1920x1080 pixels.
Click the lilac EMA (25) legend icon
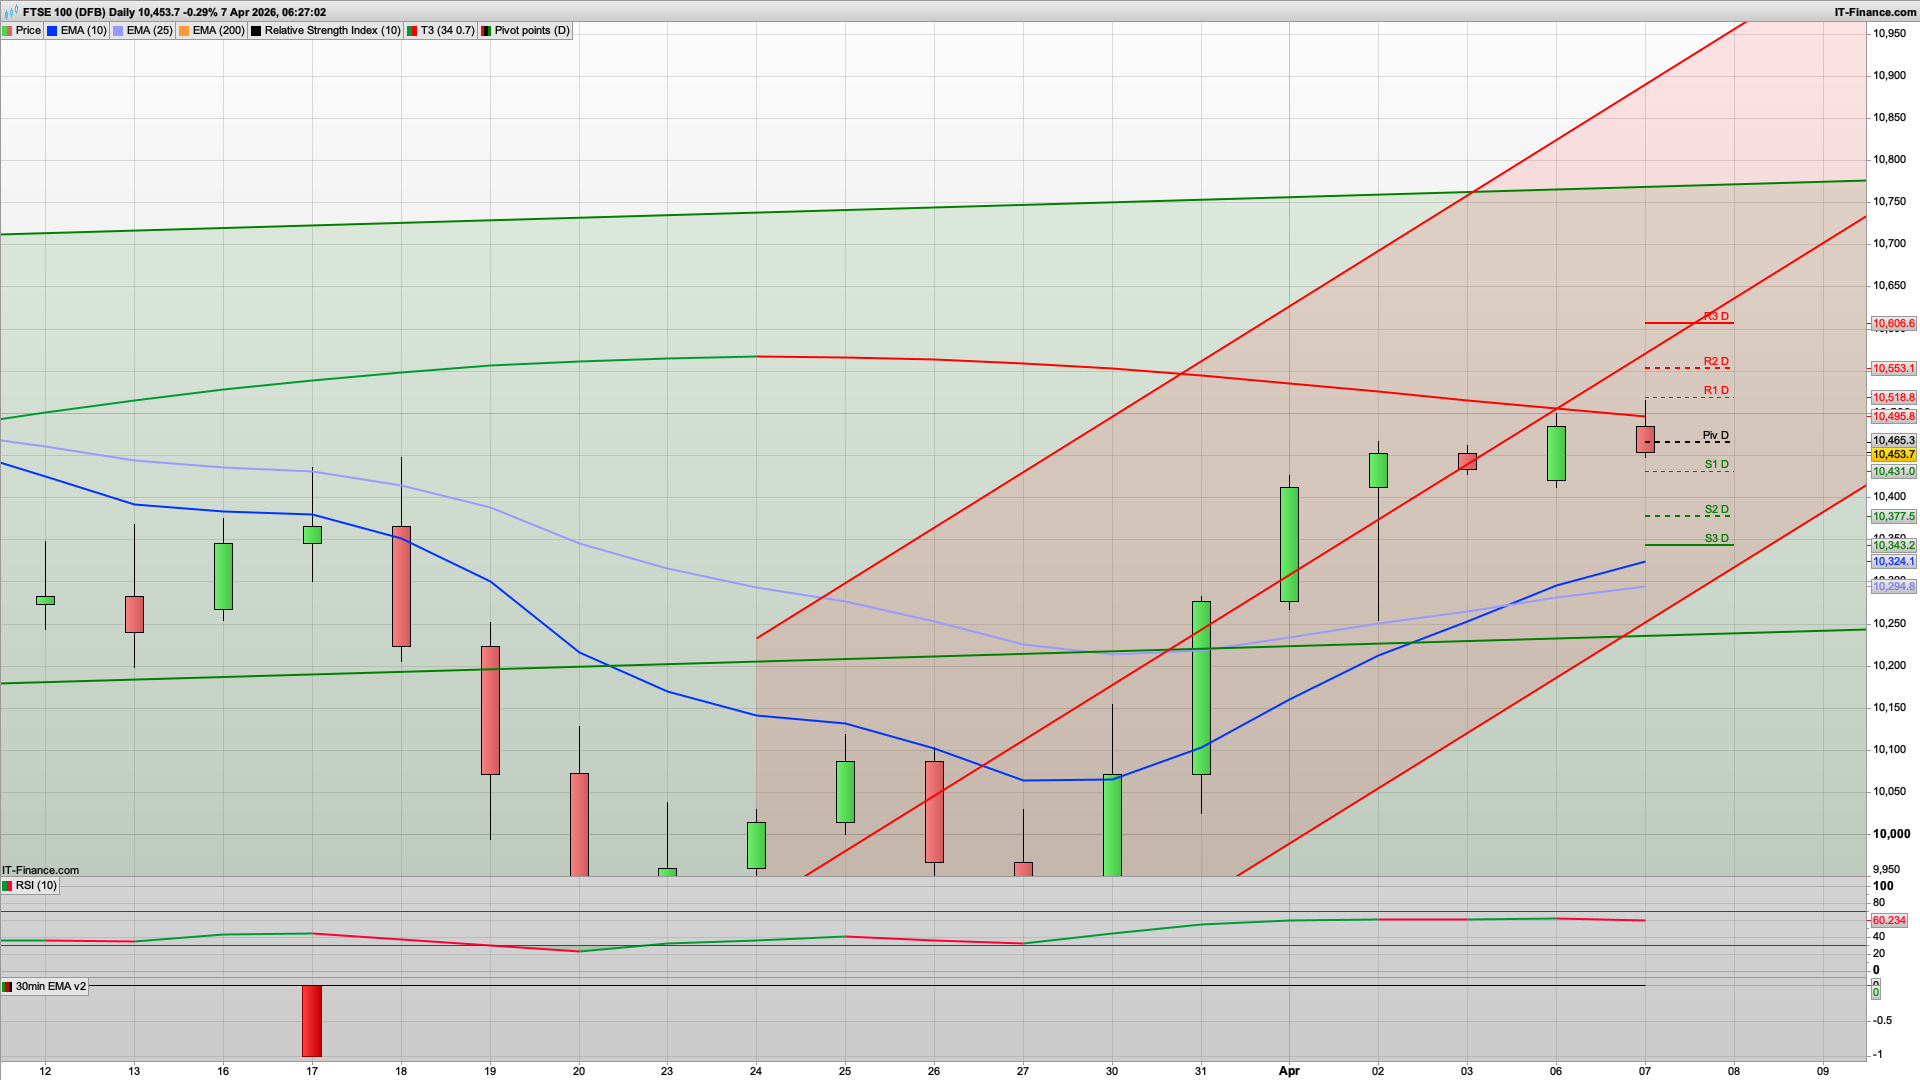click(120, 30)
